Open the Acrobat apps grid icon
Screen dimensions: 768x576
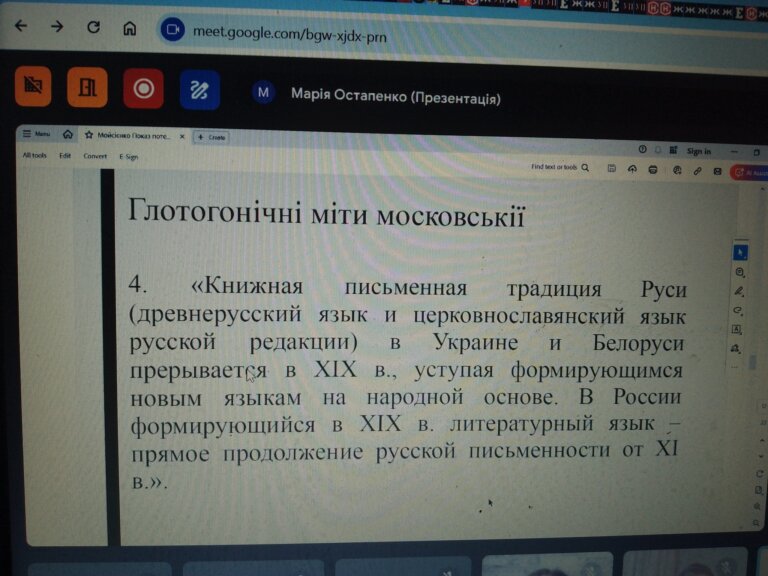point(673,150)
